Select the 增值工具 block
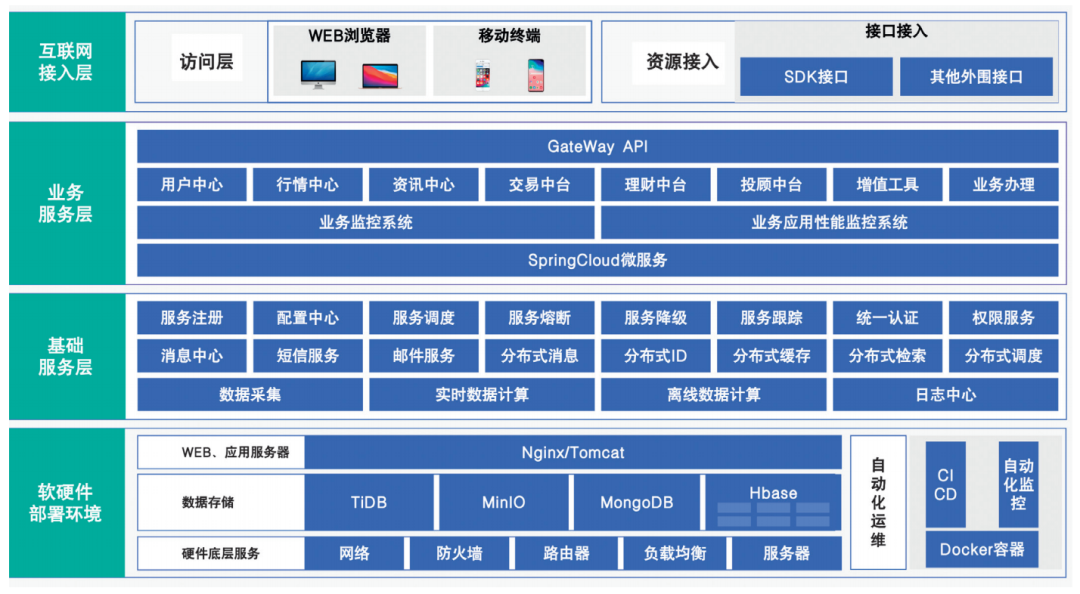 point(887,185)
